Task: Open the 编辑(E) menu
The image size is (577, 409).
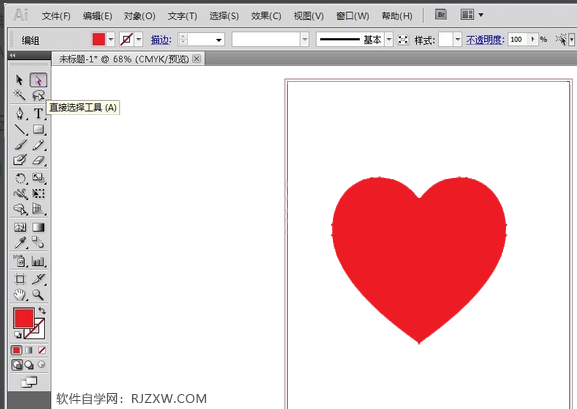Action: (98, 16)
